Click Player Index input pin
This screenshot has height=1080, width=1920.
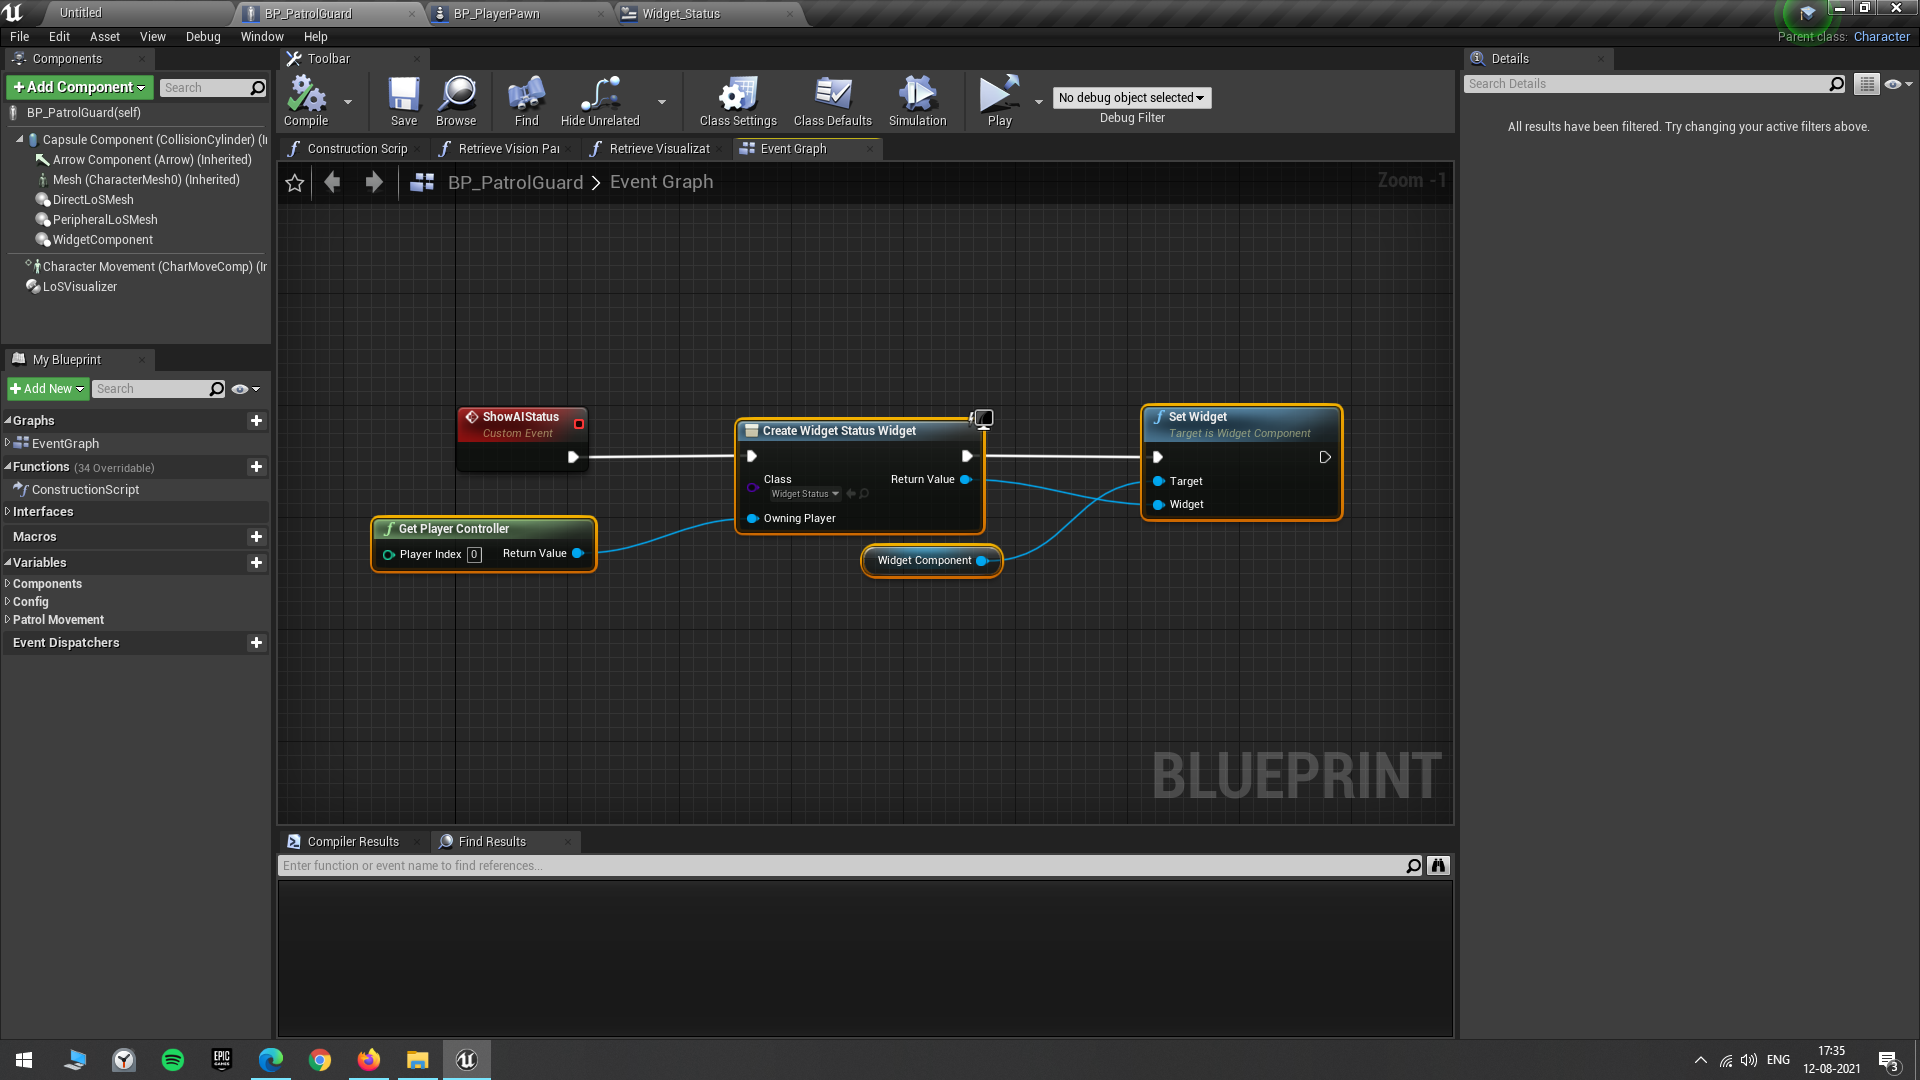389,555
